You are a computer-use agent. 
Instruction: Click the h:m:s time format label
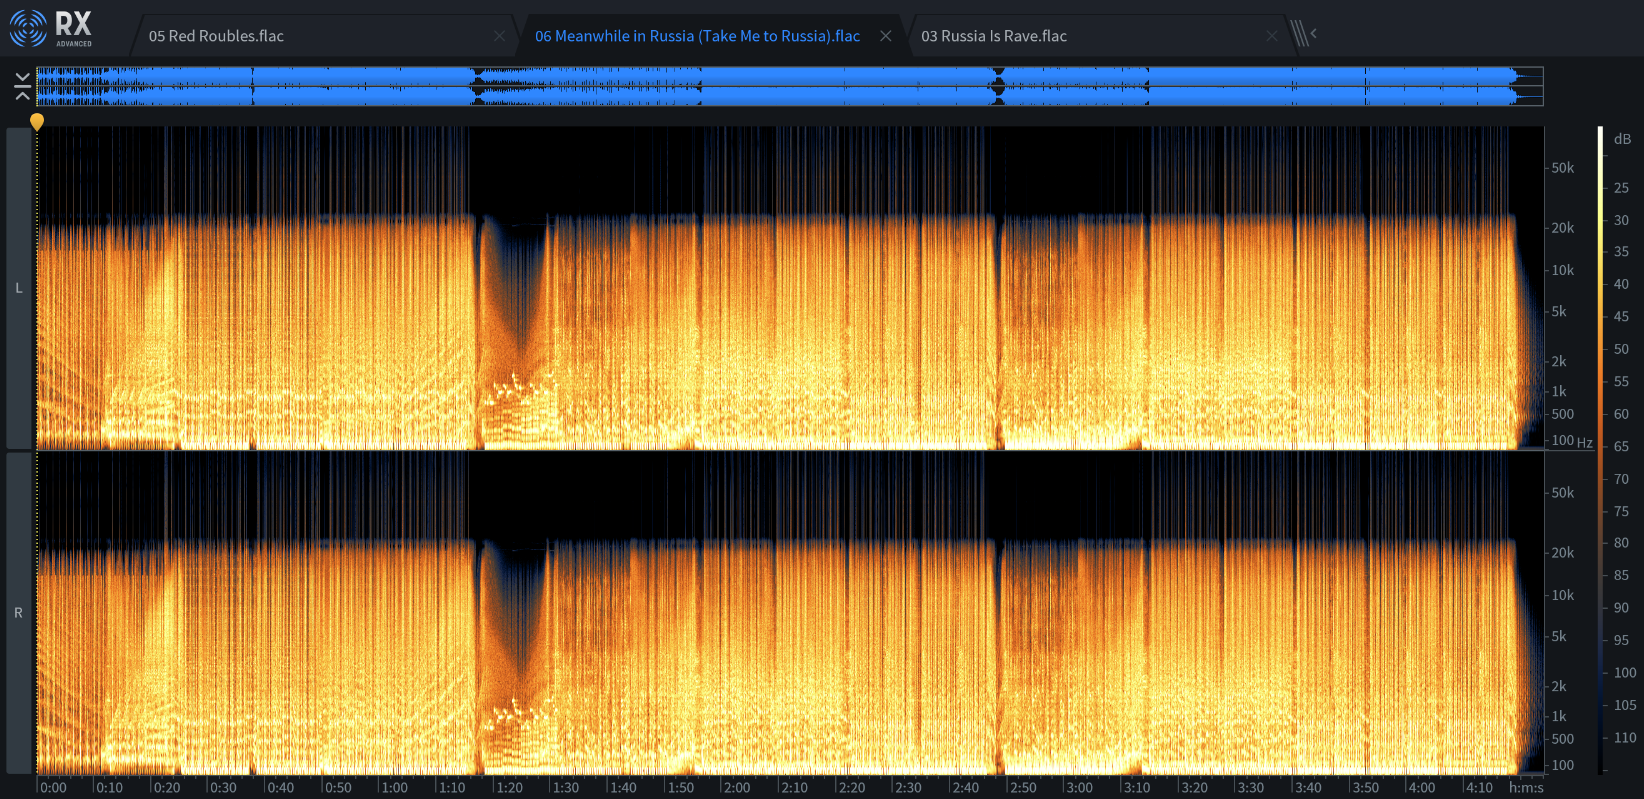click(1526, 787)
